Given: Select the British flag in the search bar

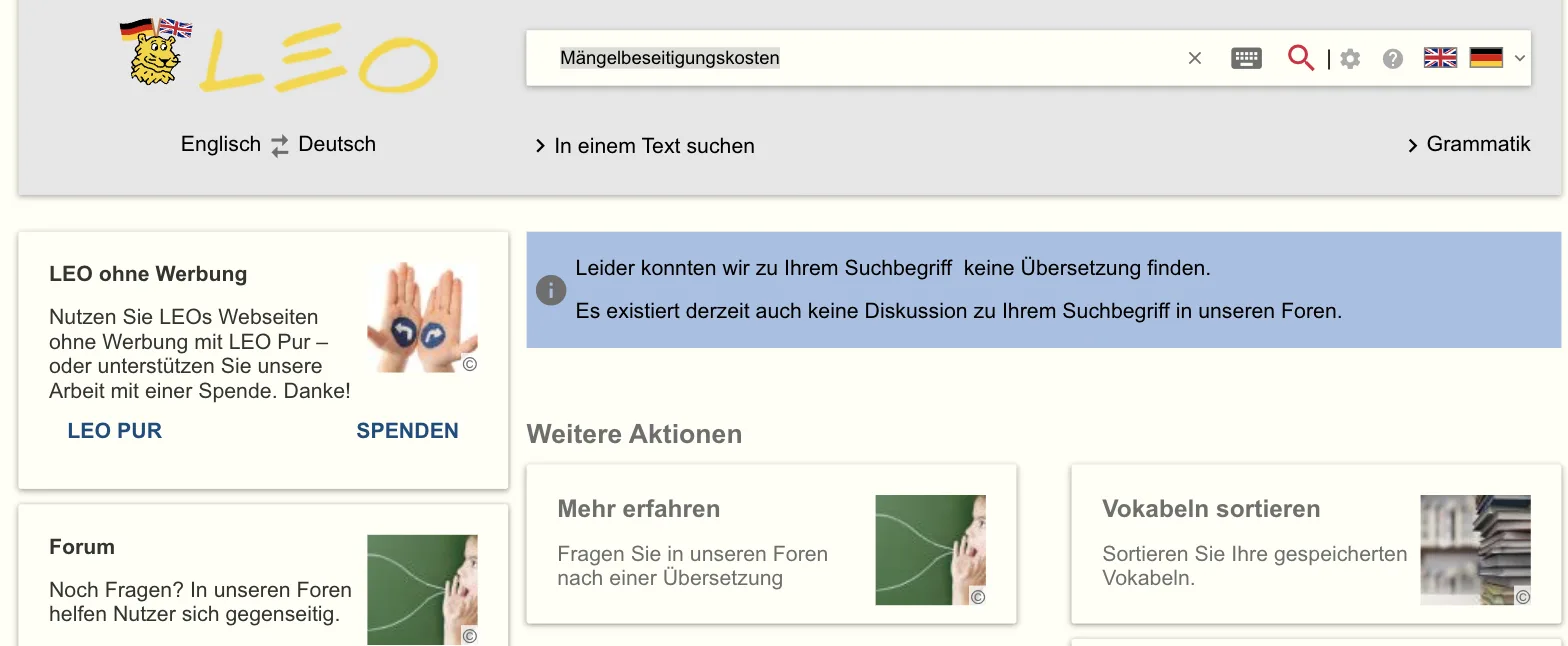Looking at the screenshot, I should pyautogui.click(x=1440, y=58).
